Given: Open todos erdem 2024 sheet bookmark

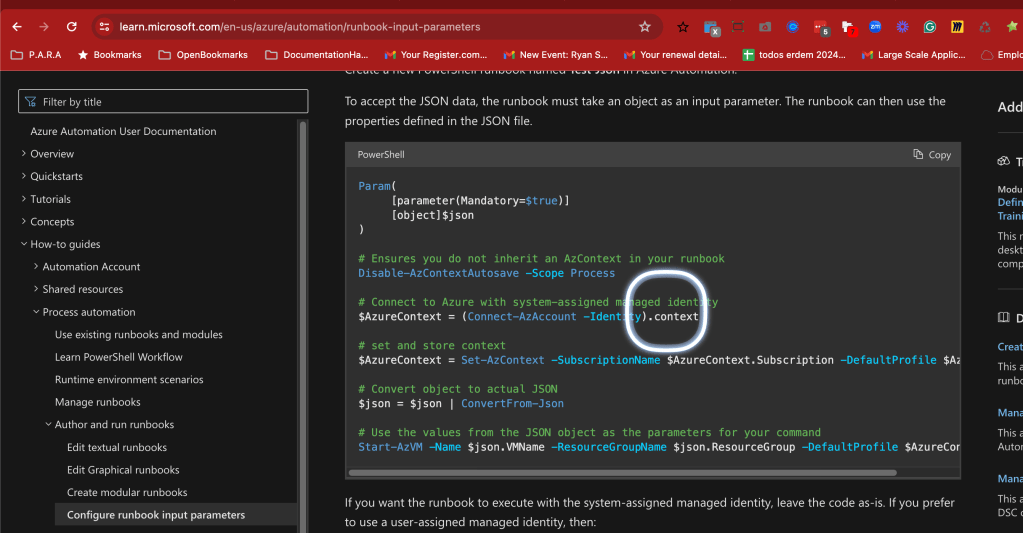Looking at the screenshot, I should tap(794, 55).
